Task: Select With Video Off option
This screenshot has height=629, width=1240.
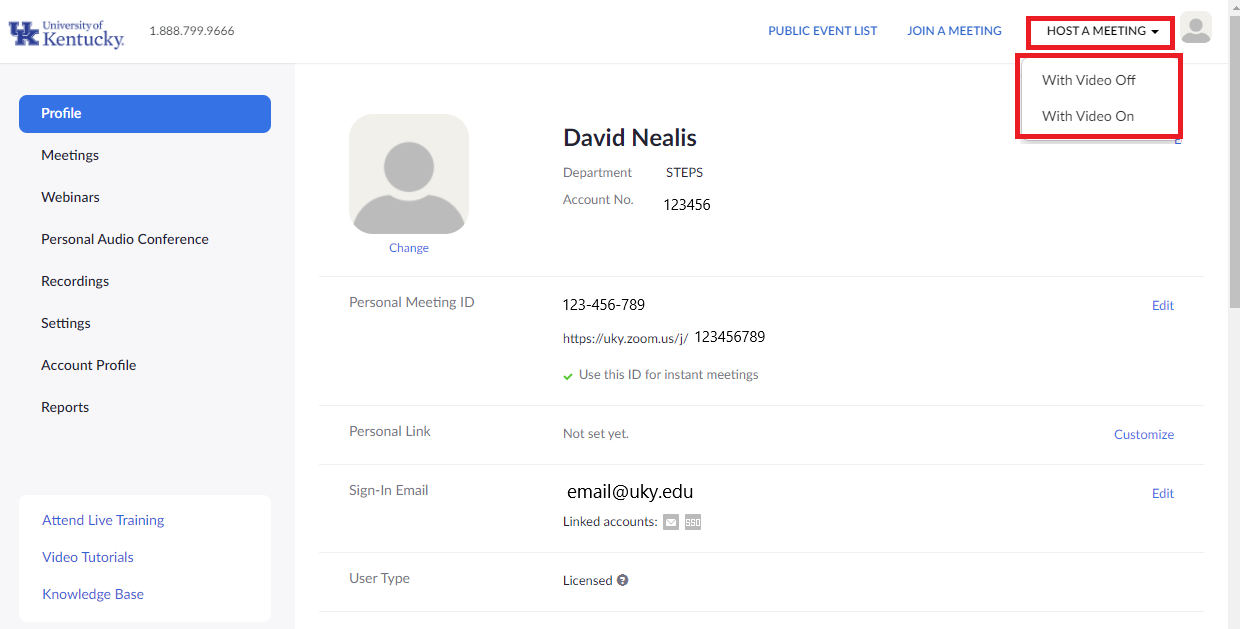Action: coord(1089,80)
